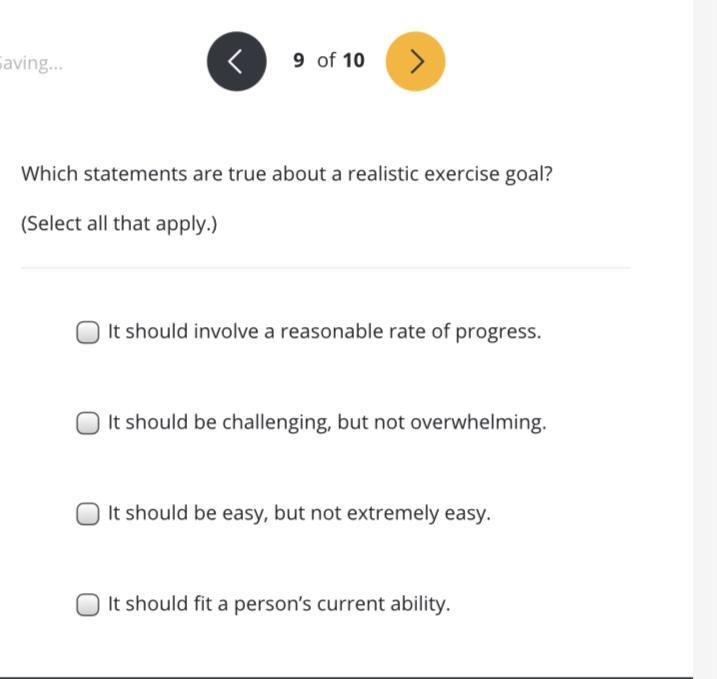Tick the "challenging, but not overwhelming" checkbox
This screenshot has height=679, width=717.
click(88, 423)
